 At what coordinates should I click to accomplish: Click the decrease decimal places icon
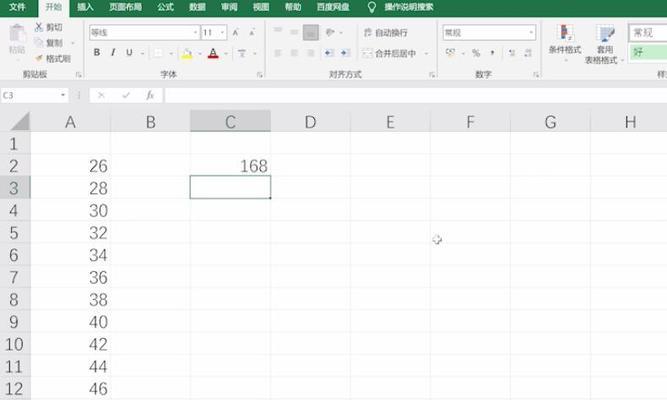(x=528, y=53)
